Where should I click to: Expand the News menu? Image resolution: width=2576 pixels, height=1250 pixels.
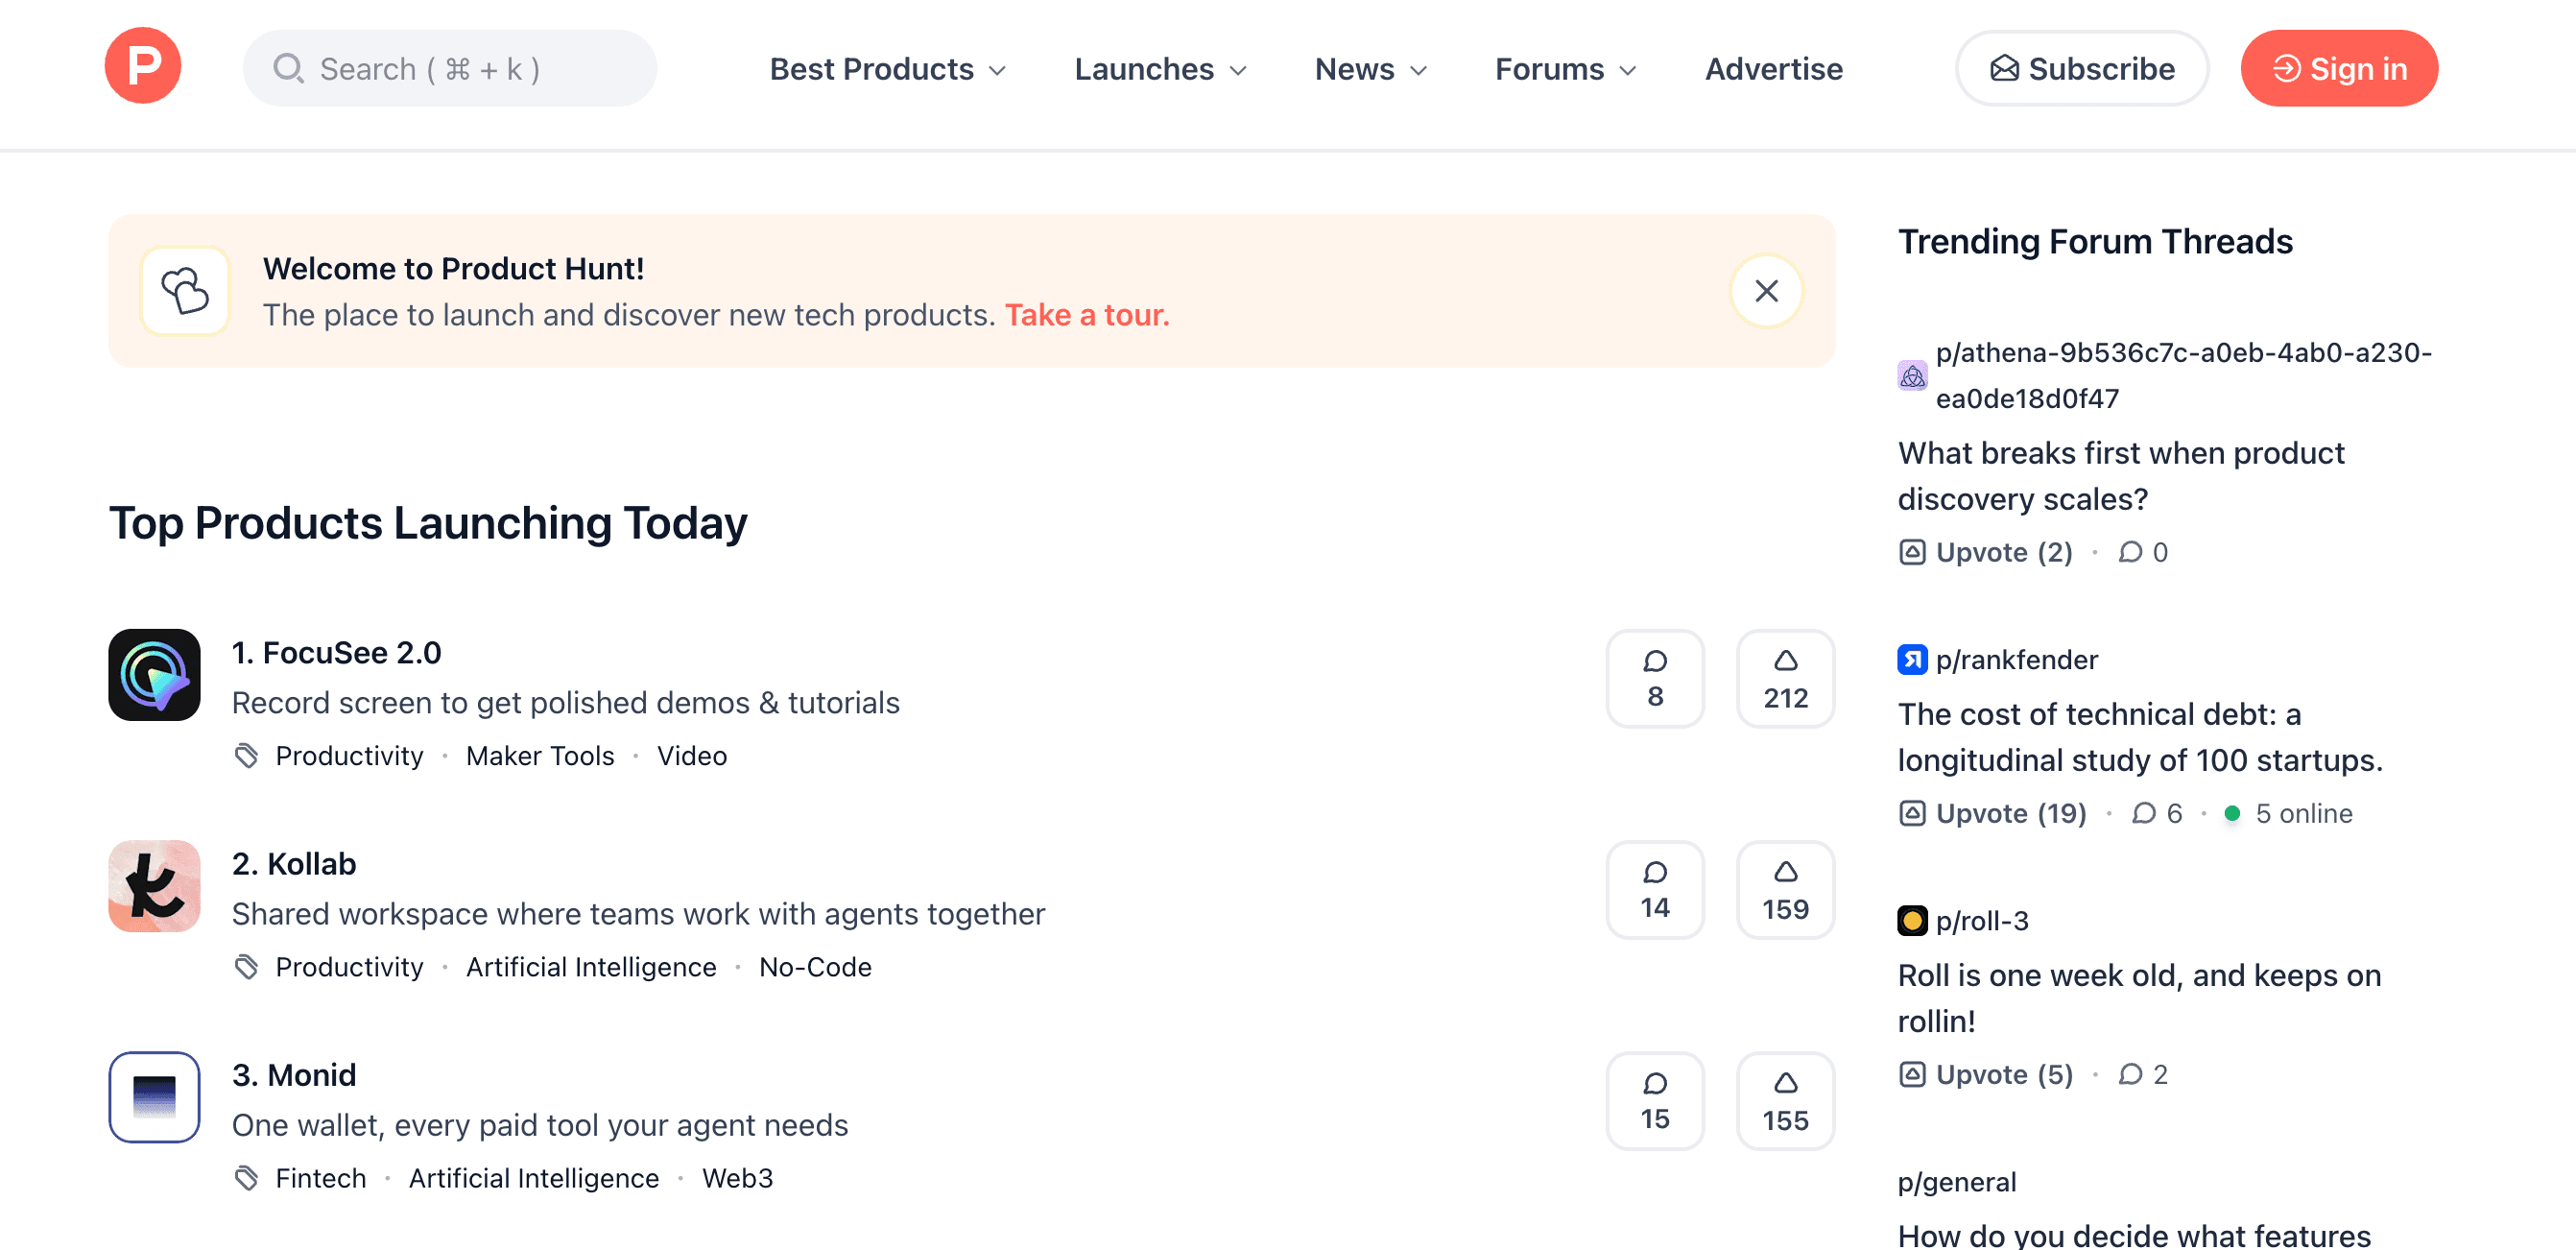pyautogui.click(x=1370, y=69)
